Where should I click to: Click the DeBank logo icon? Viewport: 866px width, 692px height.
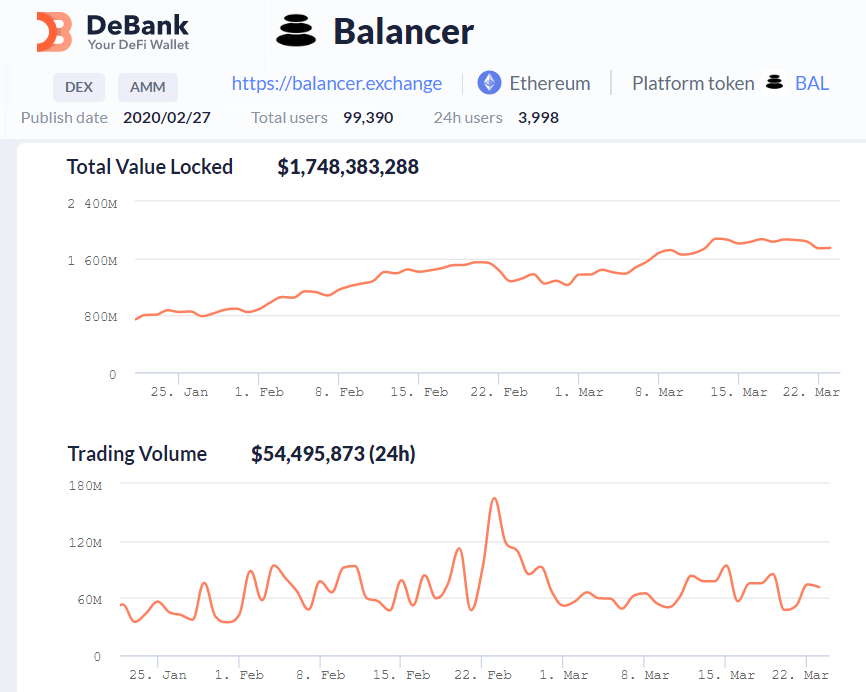[x=54, y=32]
